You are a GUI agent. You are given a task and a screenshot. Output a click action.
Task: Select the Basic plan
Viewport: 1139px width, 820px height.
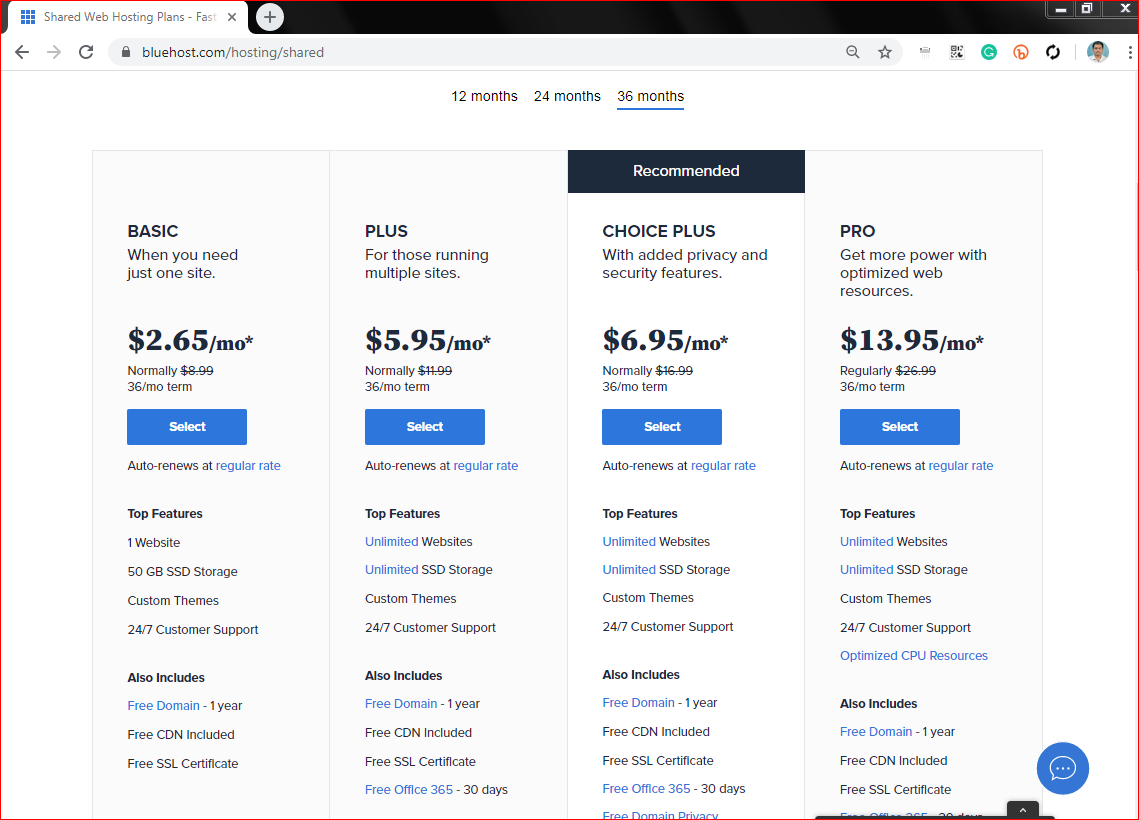pyautogui.click(x=187, y=426)
